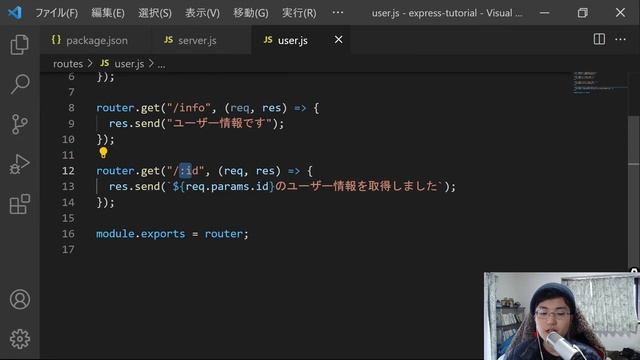Screen dimensions: 640x360
Task: Click the VS Code logo icon
Action: [x=15, y=13]
